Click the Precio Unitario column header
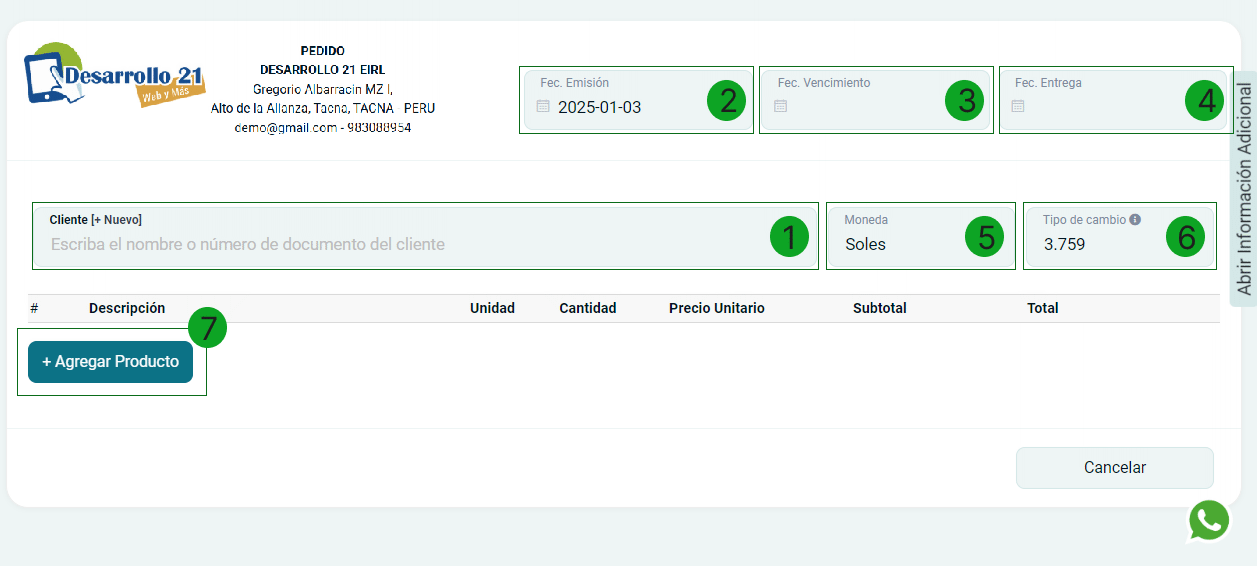1257x566 pixels. point(716,308)
